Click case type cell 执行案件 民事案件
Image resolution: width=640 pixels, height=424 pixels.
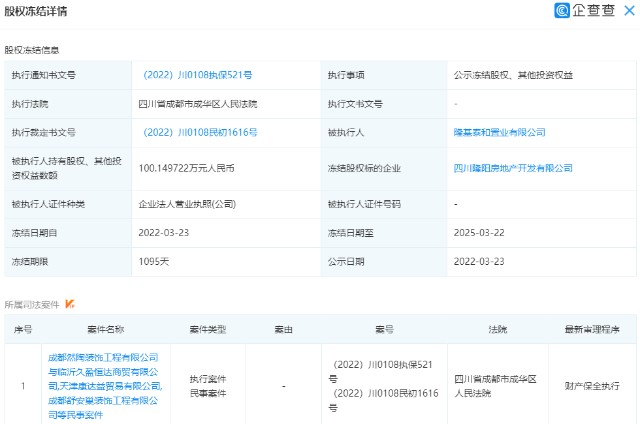[208, 386]
